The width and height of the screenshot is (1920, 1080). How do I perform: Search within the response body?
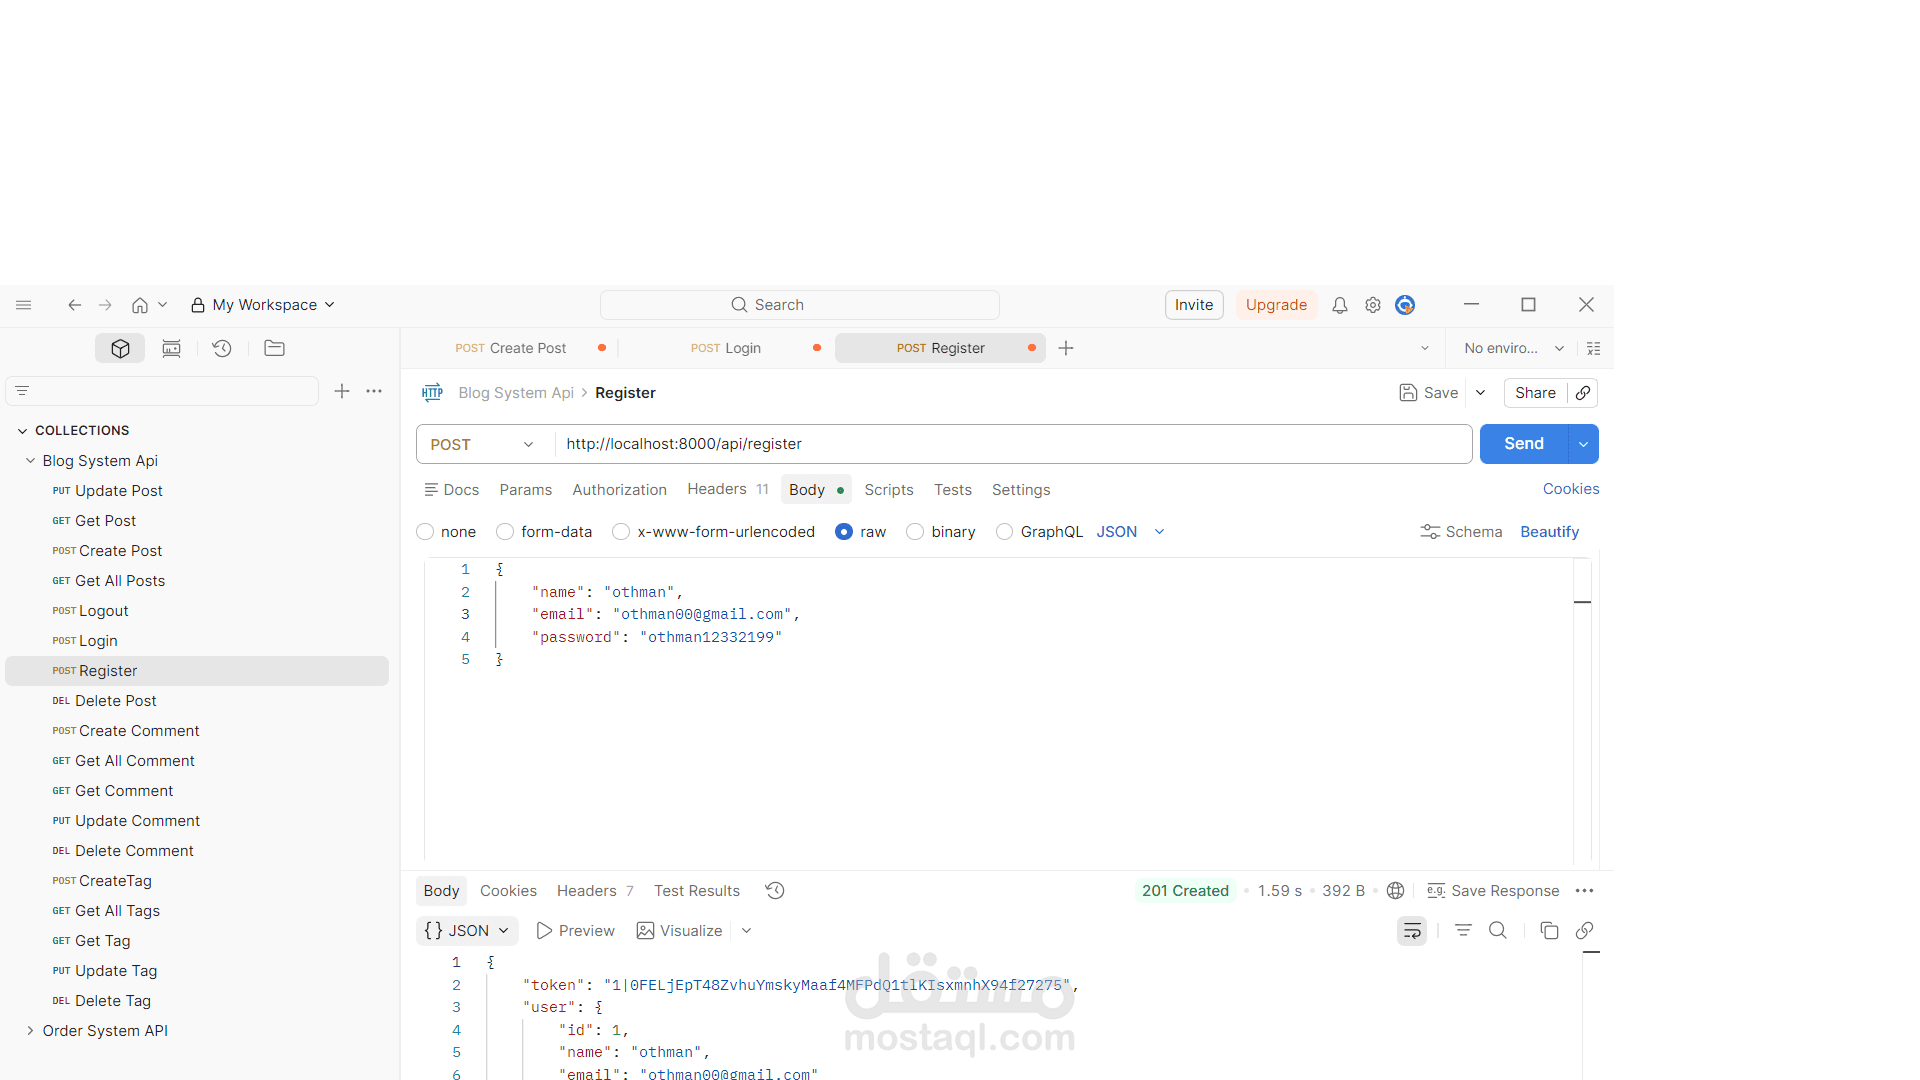point(1497,930)
